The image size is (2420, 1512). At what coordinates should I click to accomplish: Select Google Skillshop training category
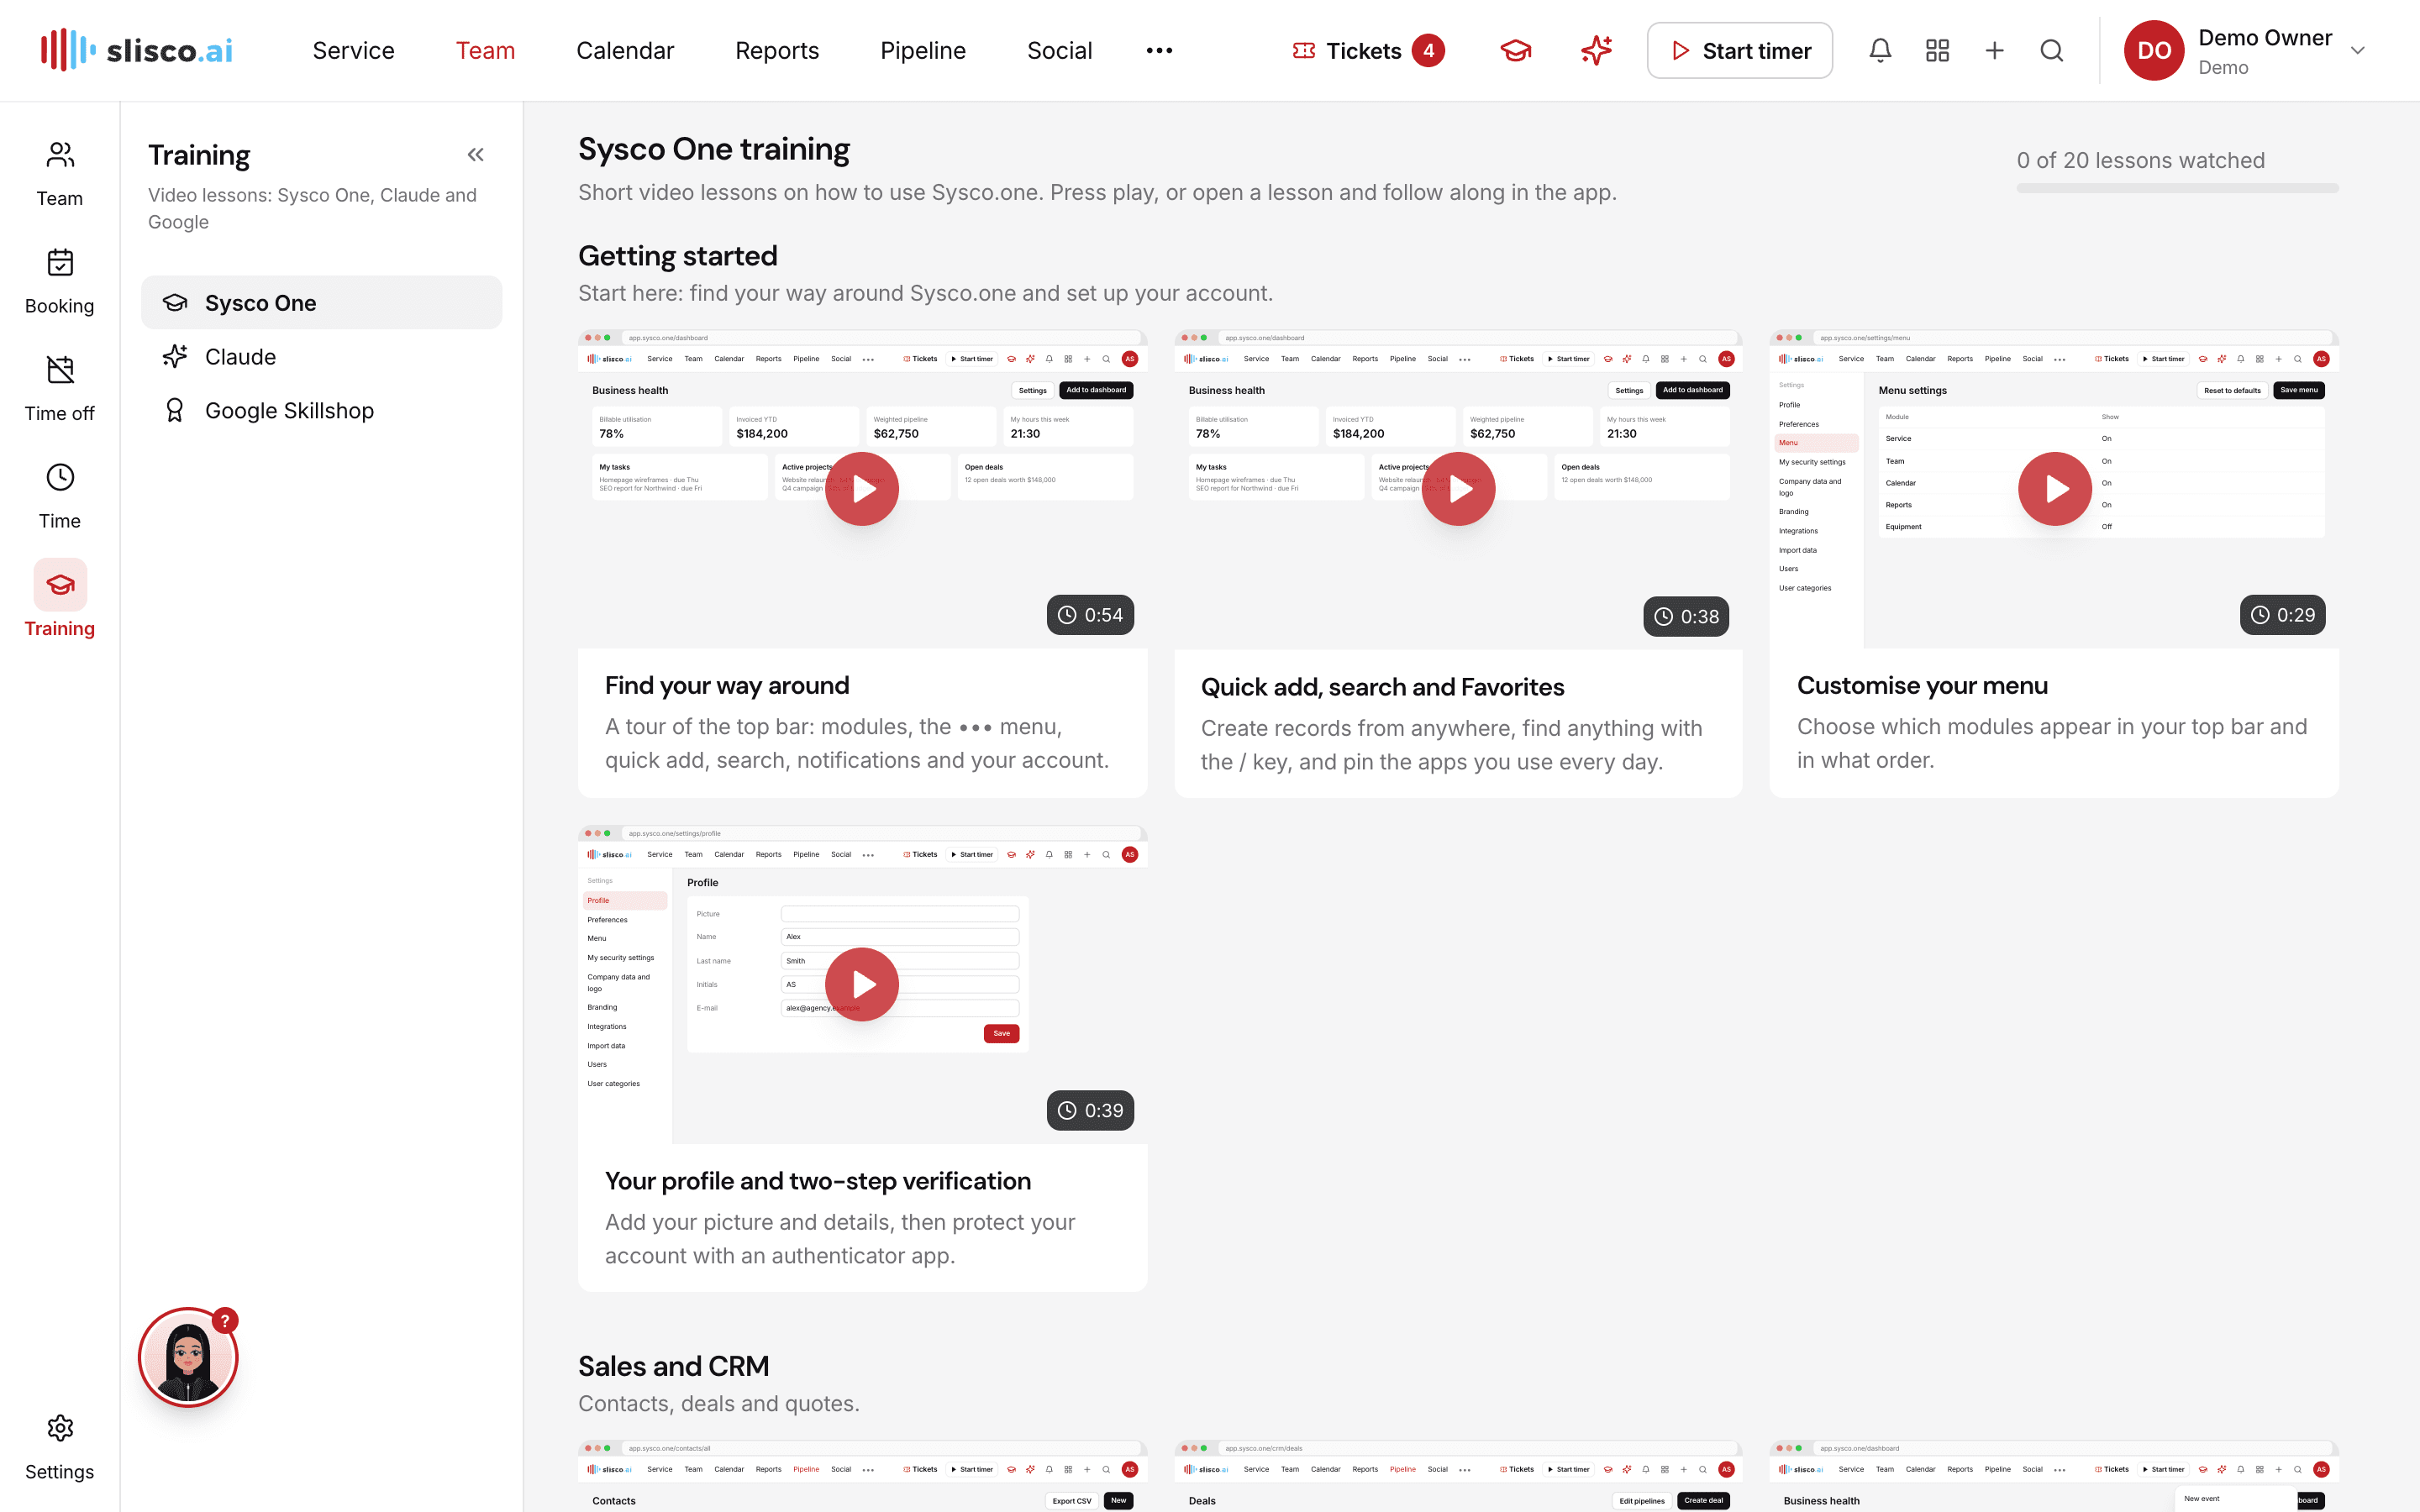pyautogui.click(x=322, y=410)
